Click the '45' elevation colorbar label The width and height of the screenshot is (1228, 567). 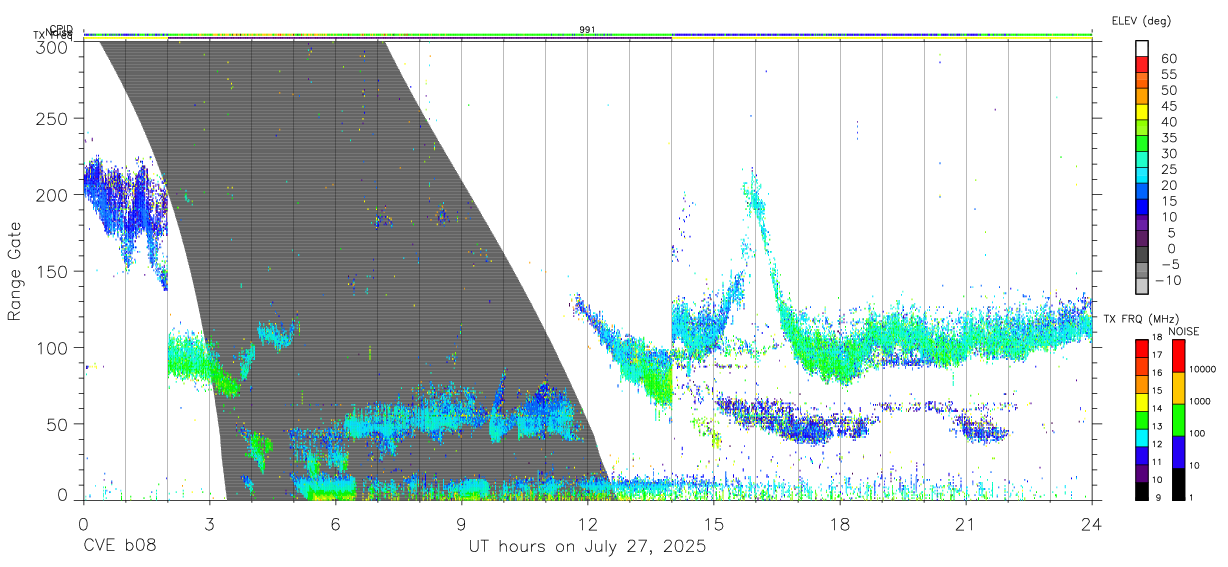pyautogui.click(x=1167, y=105)
